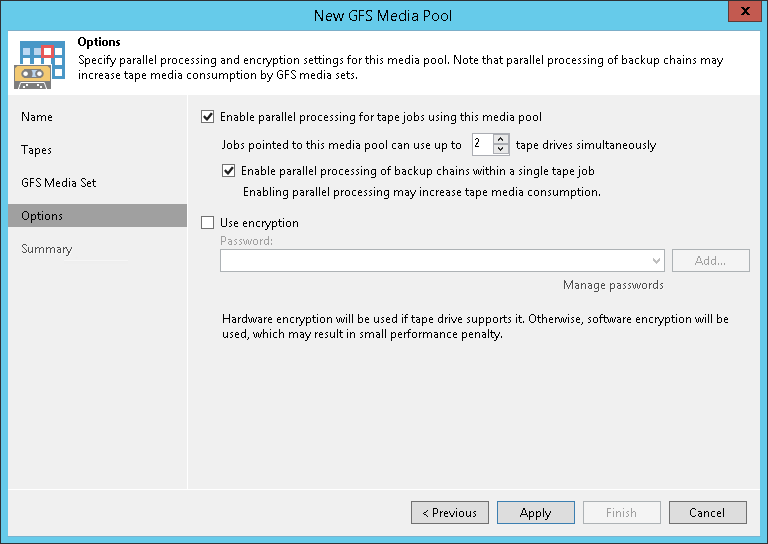The height and width of the screenshot is (544, 768).
Task: Select the Options step in sidebar
Action: (42, 216)
